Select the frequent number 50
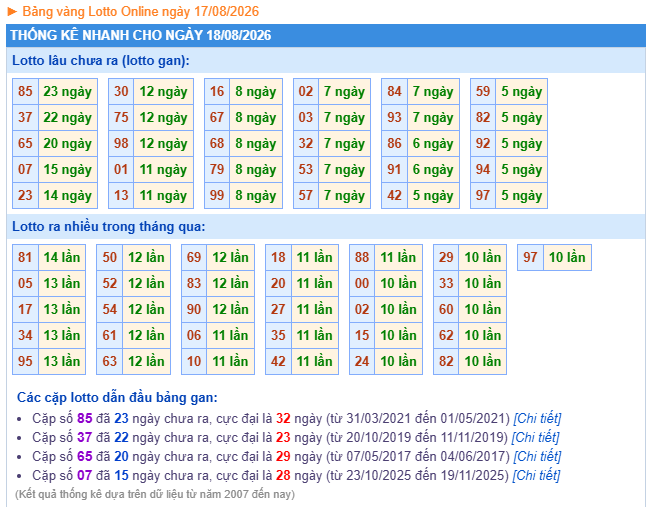650x507 pixels. [109, 257]
